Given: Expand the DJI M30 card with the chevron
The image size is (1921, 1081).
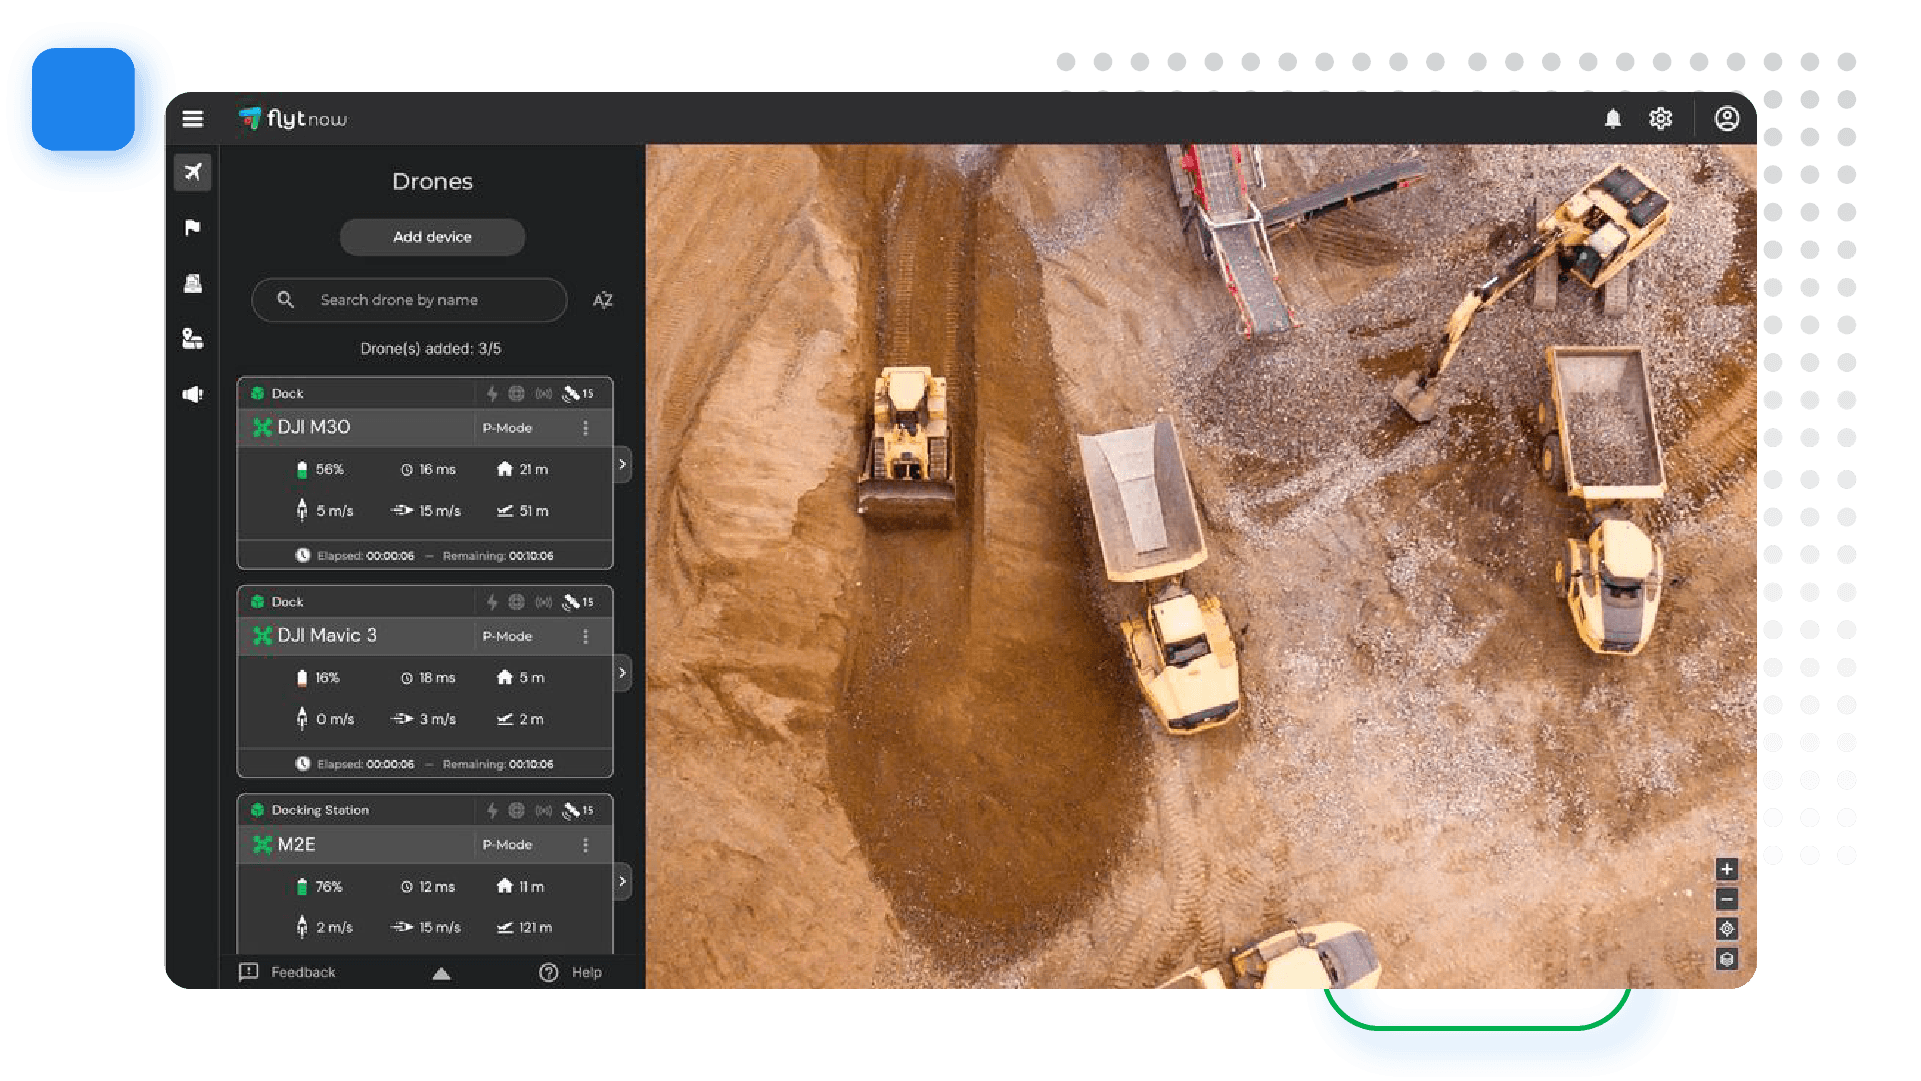Looking at the screenshot, I should (622, 464).
